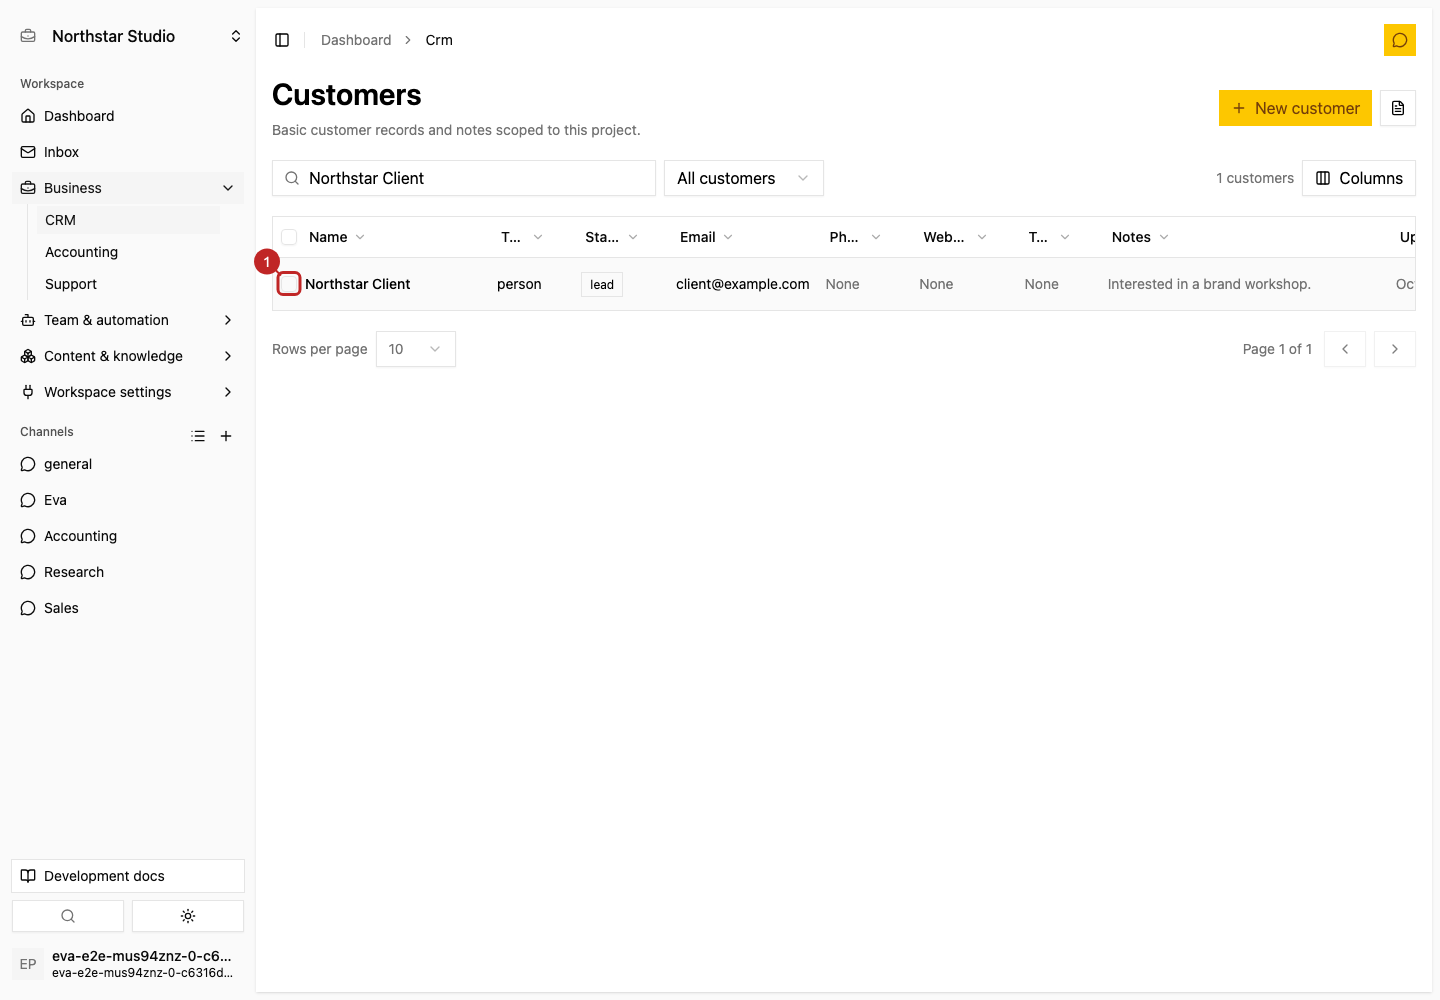Select the Northstar Client row checkbox

[x=289, y=284]
